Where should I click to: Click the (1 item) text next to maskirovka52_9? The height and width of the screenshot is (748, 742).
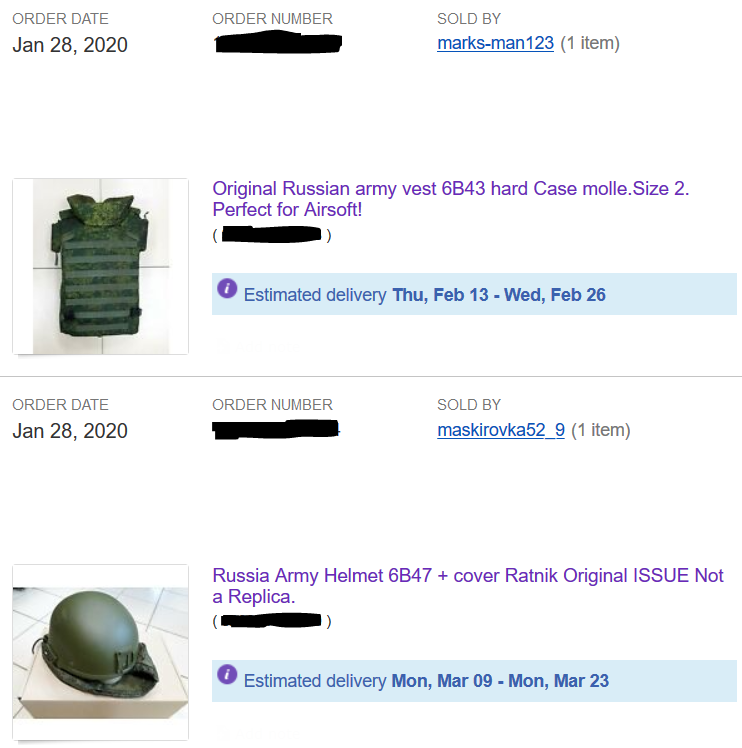[601, 430]
